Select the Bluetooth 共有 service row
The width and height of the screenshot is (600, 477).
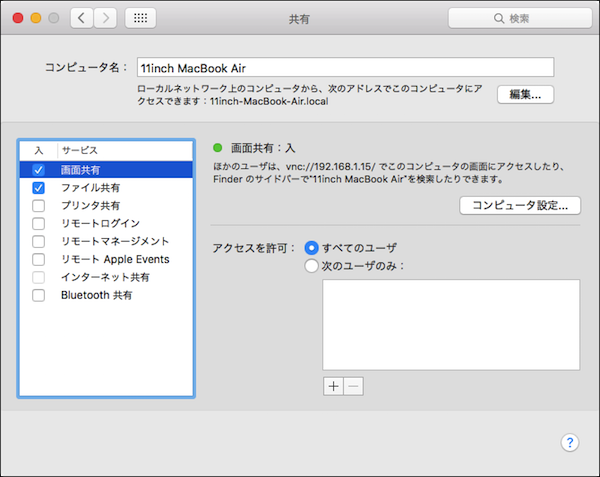click(106, 295)
